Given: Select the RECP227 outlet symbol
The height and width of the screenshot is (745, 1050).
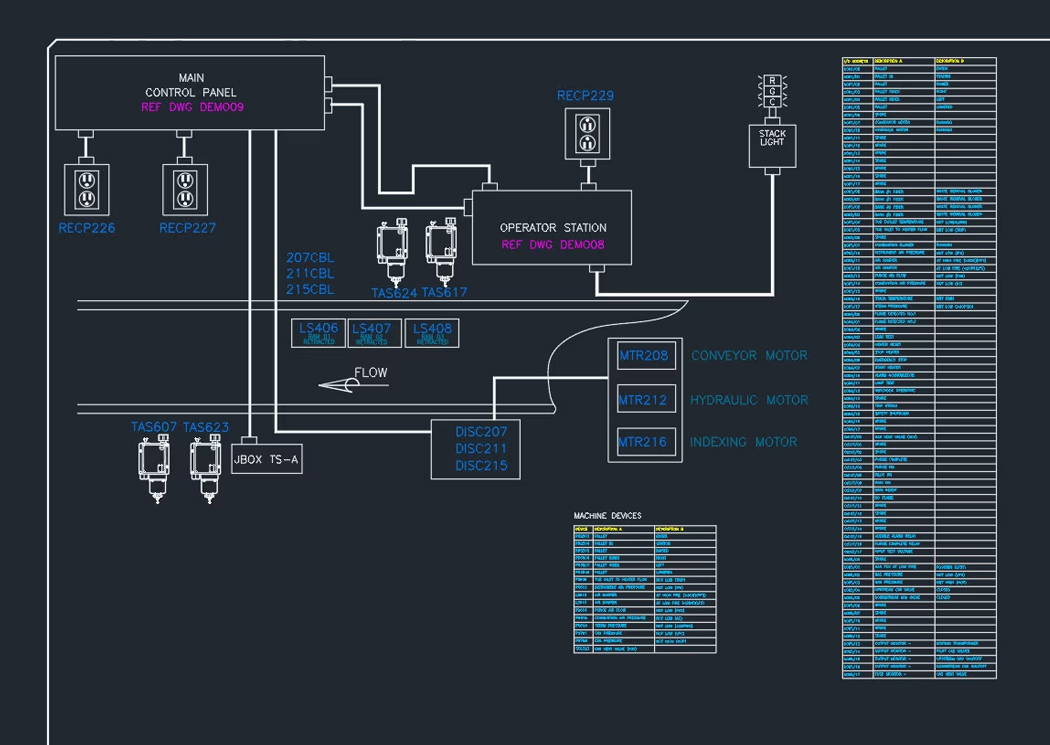Looking at the screenshot, I should pyautogui.click(x=184, y=187).
